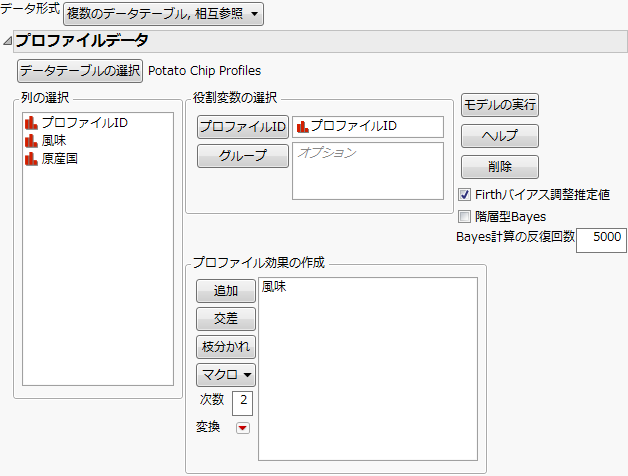Click the 交差 button
Viewport: 628px width, 476px height.
226,319
